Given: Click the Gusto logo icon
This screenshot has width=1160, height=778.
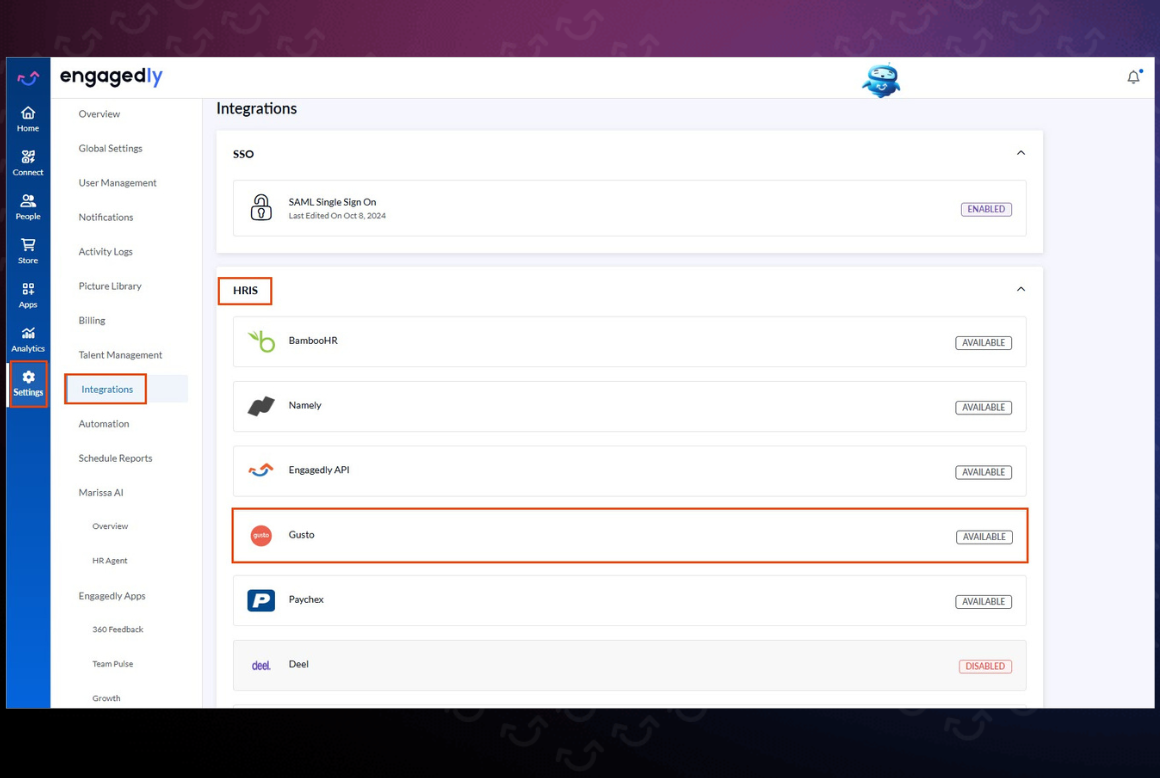Looking at the screenshot, I should [x=260, y=535].
